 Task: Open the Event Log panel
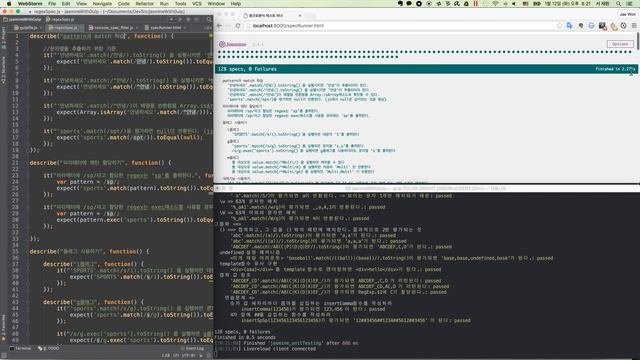tap(193, 349)
